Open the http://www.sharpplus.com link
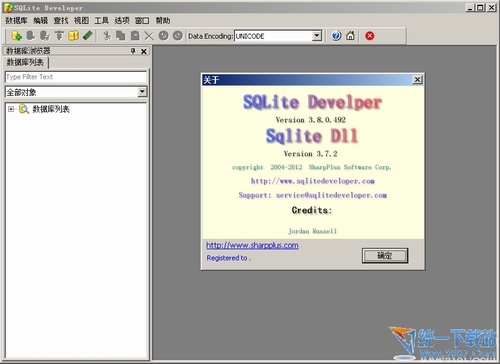This screenshot has height=364, width=500. (252, 245)
